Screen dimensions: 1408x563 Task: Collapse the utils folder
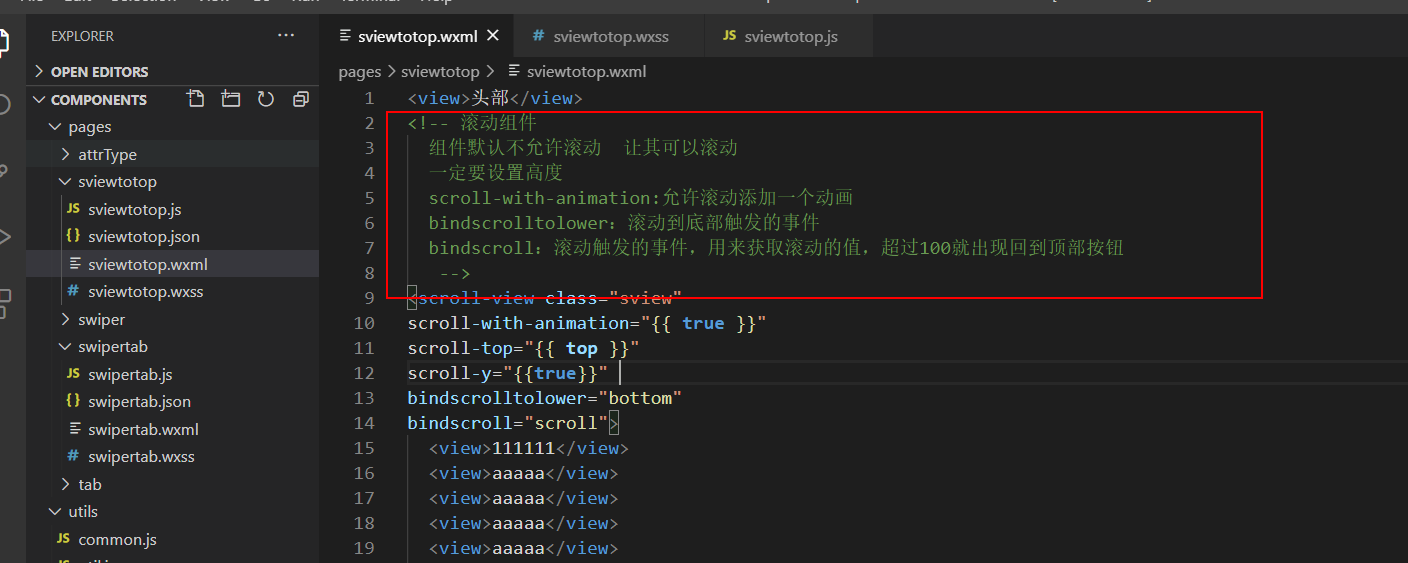(56, 511)
